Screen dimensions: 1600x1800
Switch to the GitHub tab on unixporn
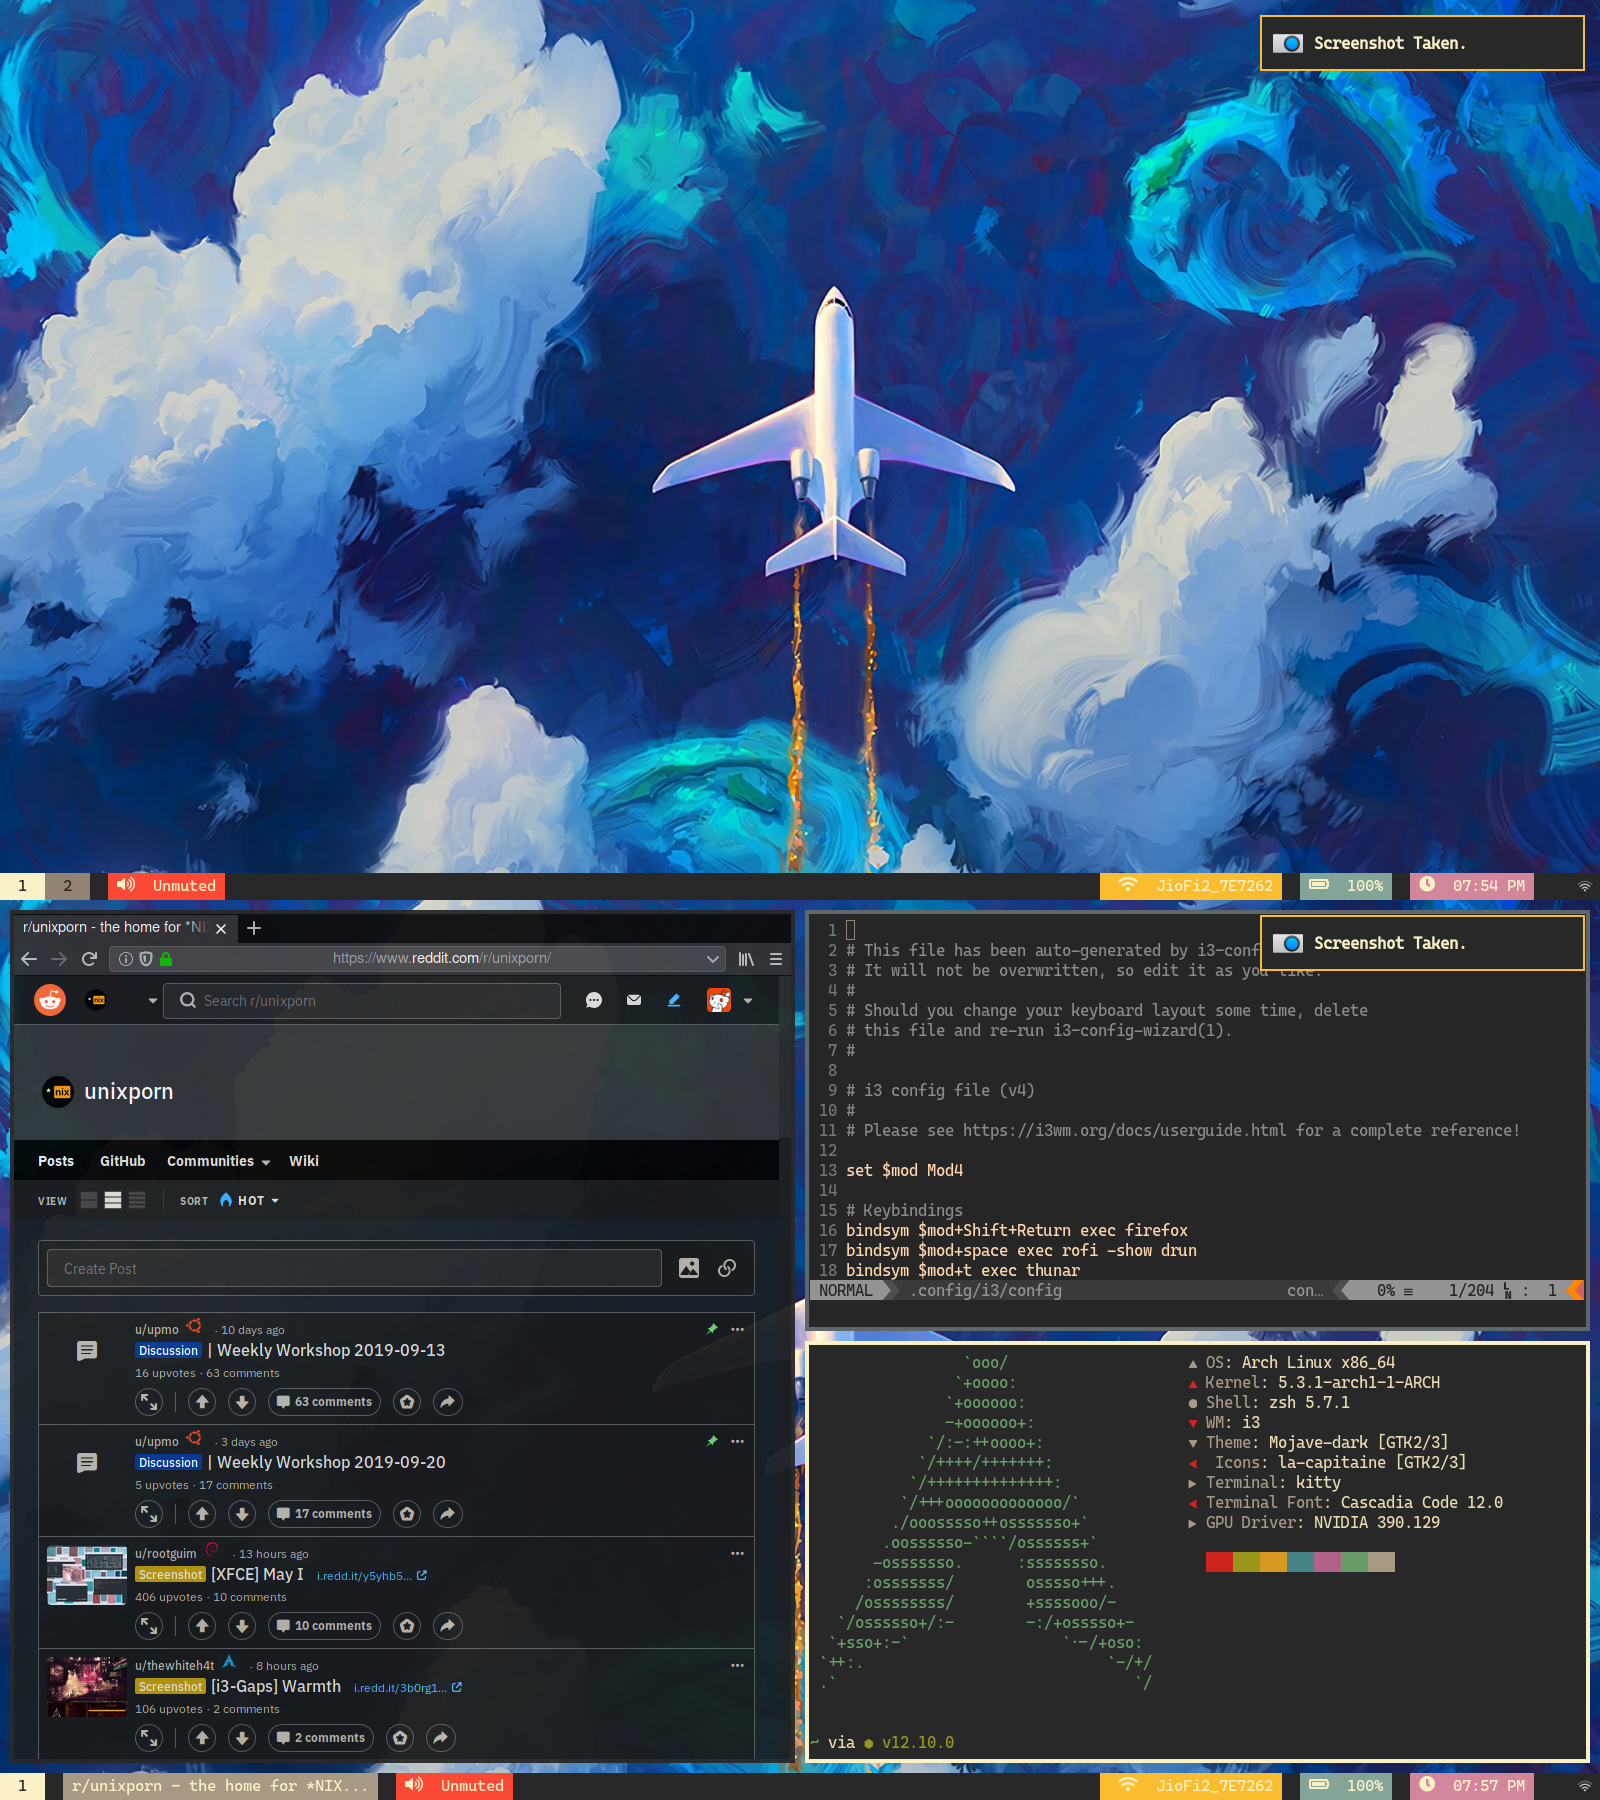click(122, 1161)
